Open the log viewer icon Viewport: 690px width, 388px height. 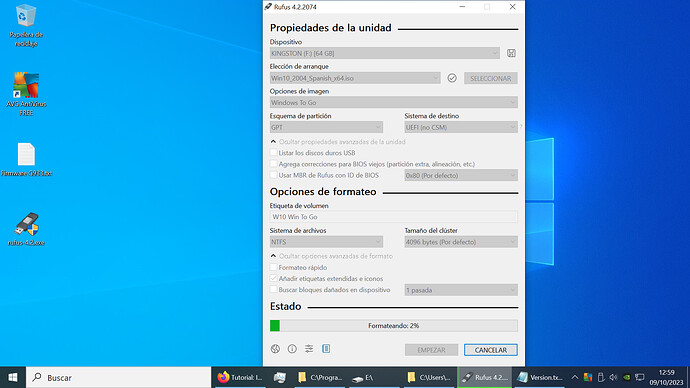326,349
